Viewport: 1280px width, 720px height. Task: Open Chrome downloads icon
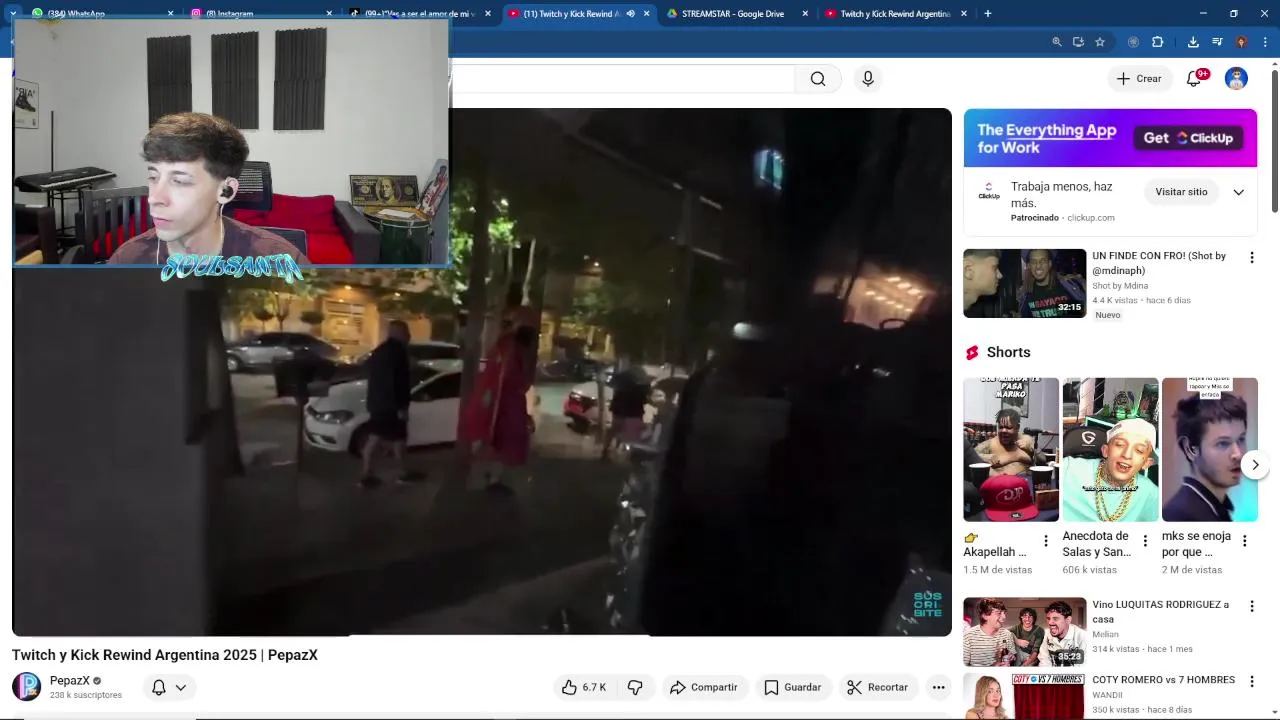click(x=1193, y=42)
